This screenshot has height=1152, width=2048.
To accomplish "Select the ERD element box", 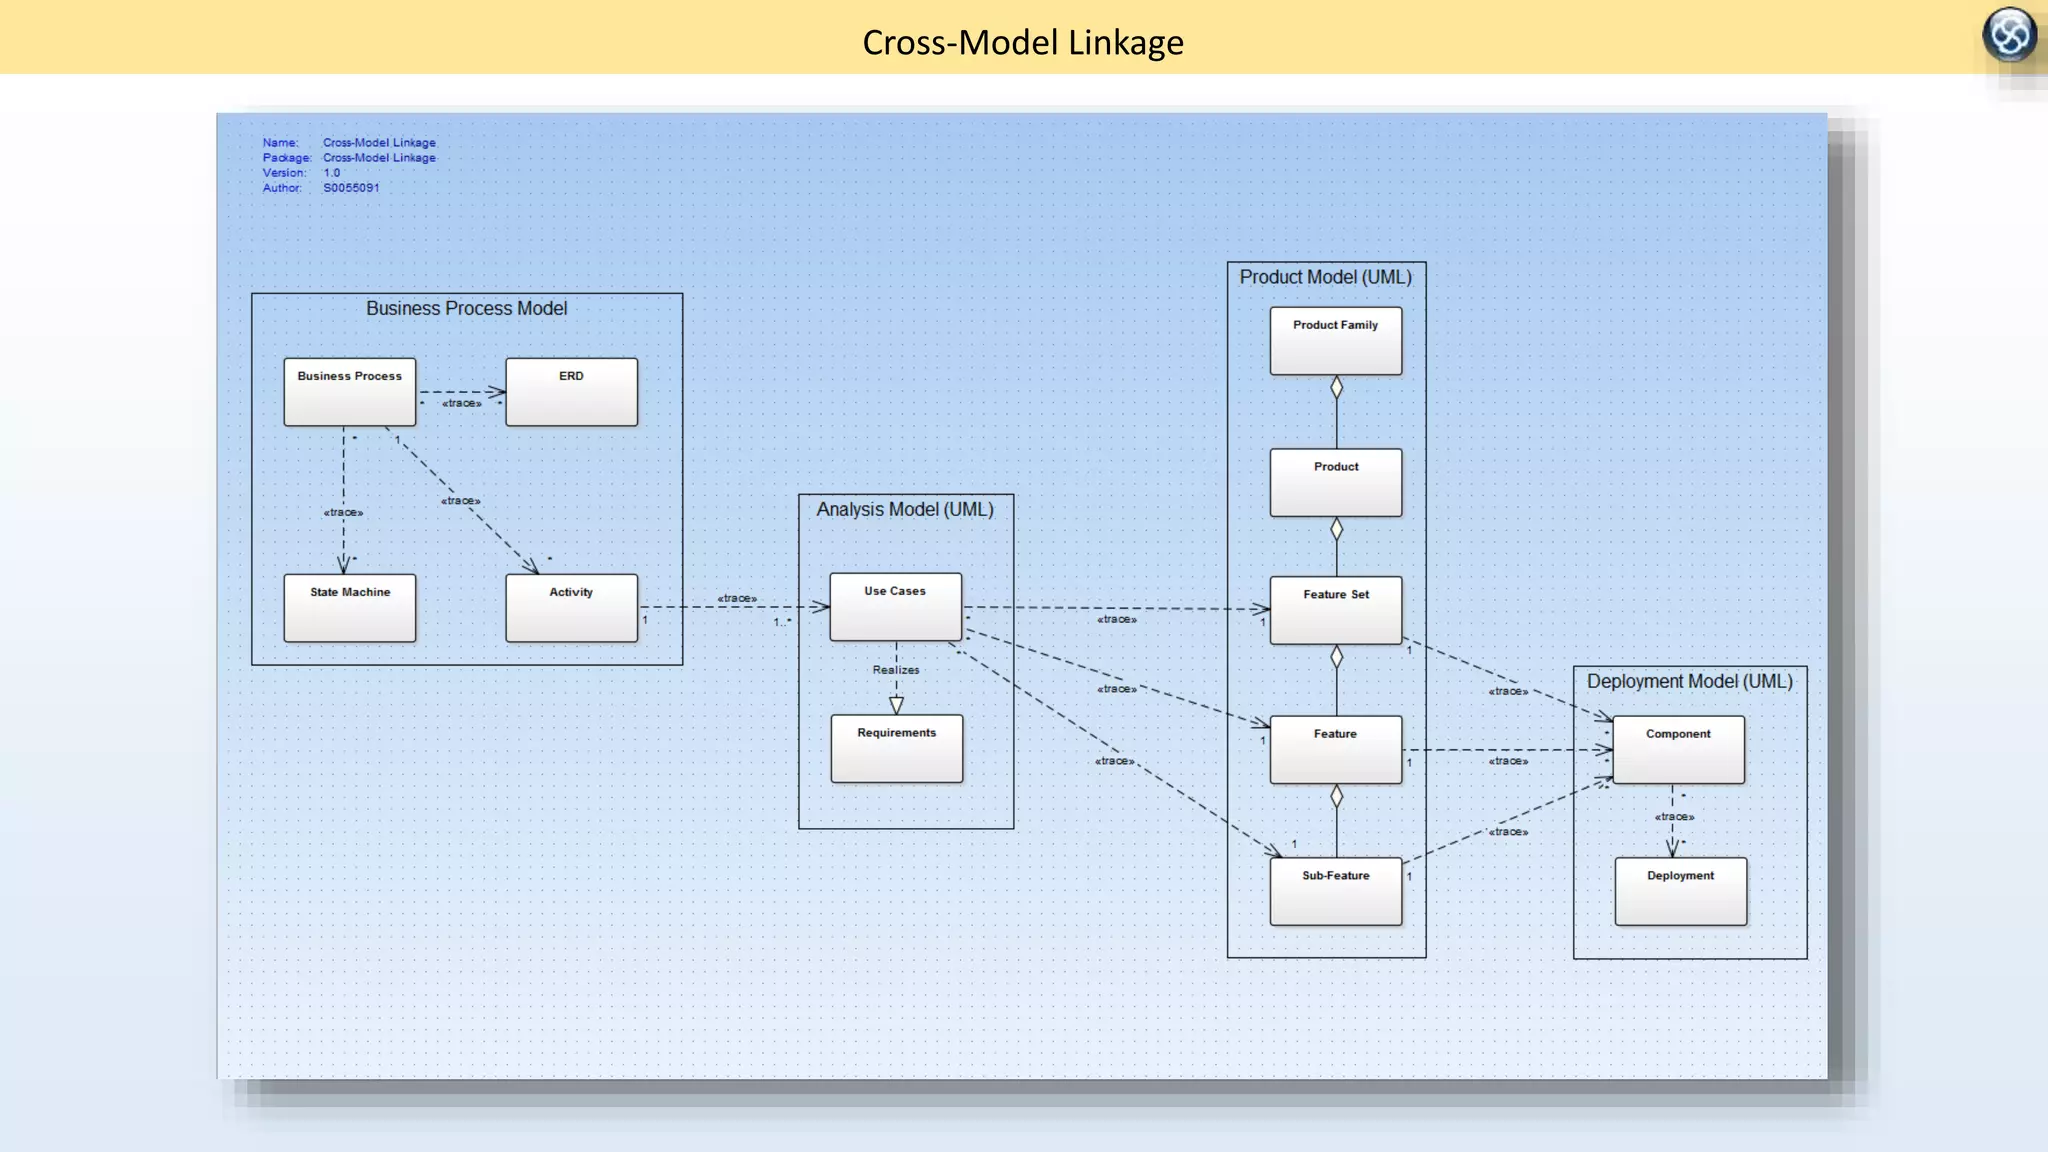I will [x=571, y=392].
